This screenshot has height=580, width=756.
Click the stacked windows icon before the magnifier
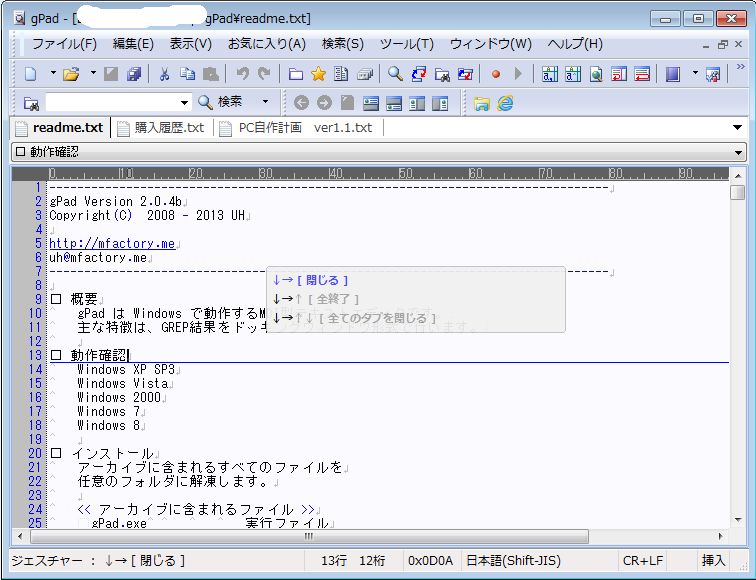pyautogui.click(x=365, y=74)
